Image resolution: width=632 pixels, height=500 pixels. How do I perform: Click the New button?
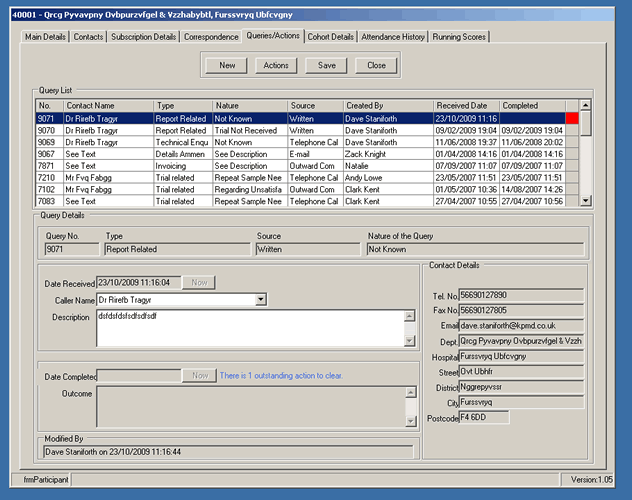click(227, 65)
